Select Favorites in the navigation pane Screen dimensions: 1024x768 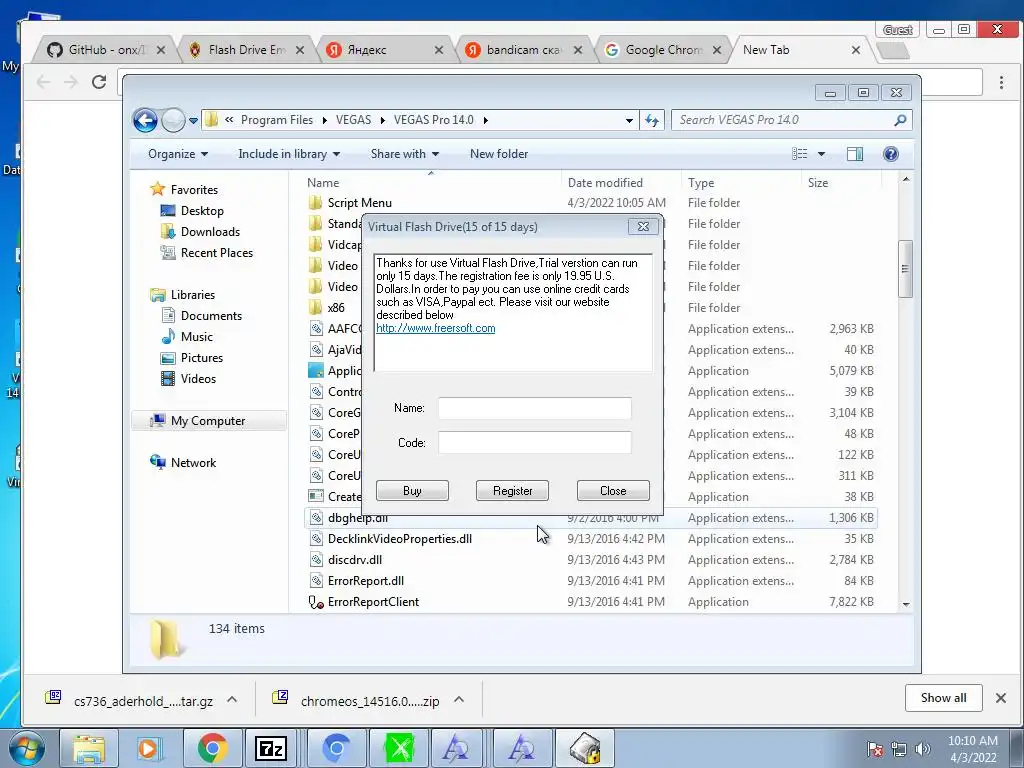point(194,189)
